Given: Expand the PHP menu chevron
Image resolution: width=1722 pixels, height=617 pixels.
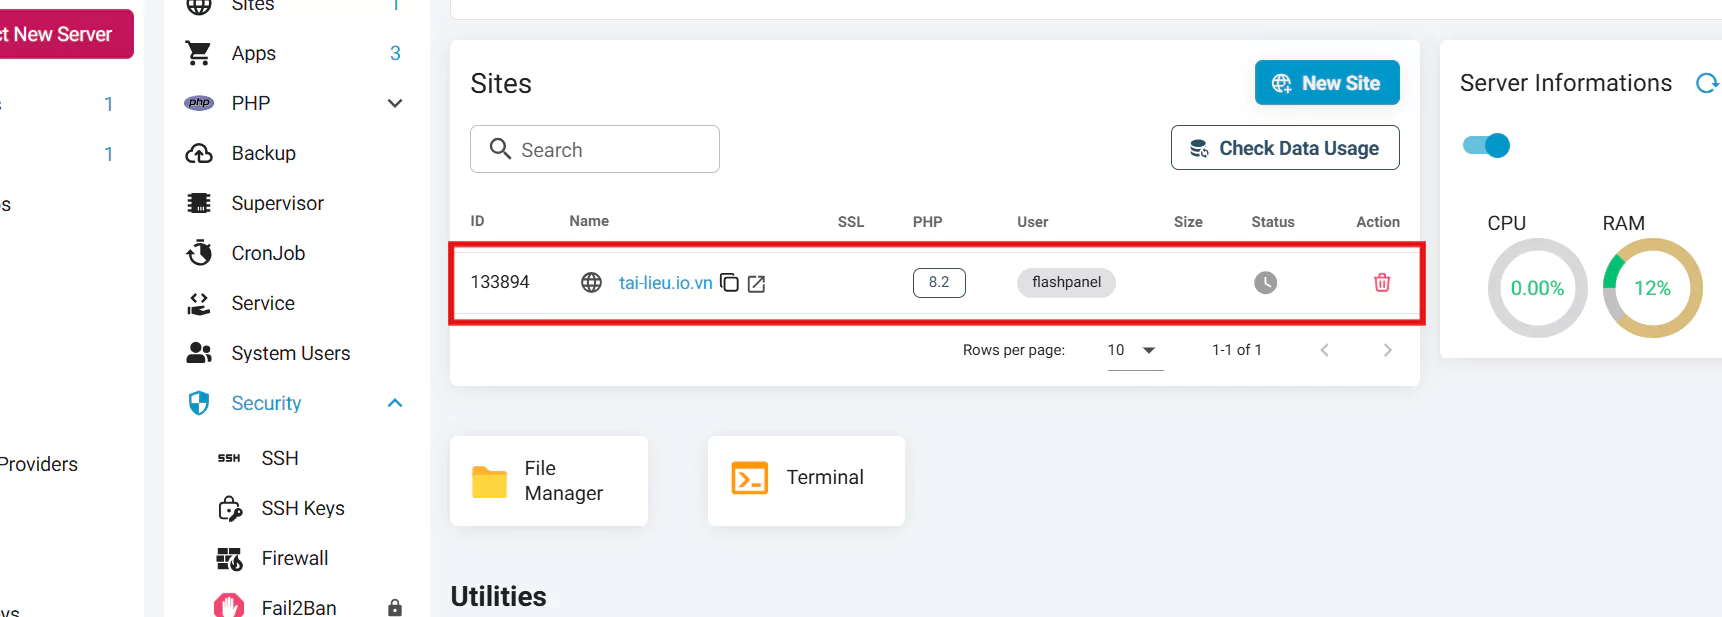Looking at the screenshot, I should (x=395, y=103).
